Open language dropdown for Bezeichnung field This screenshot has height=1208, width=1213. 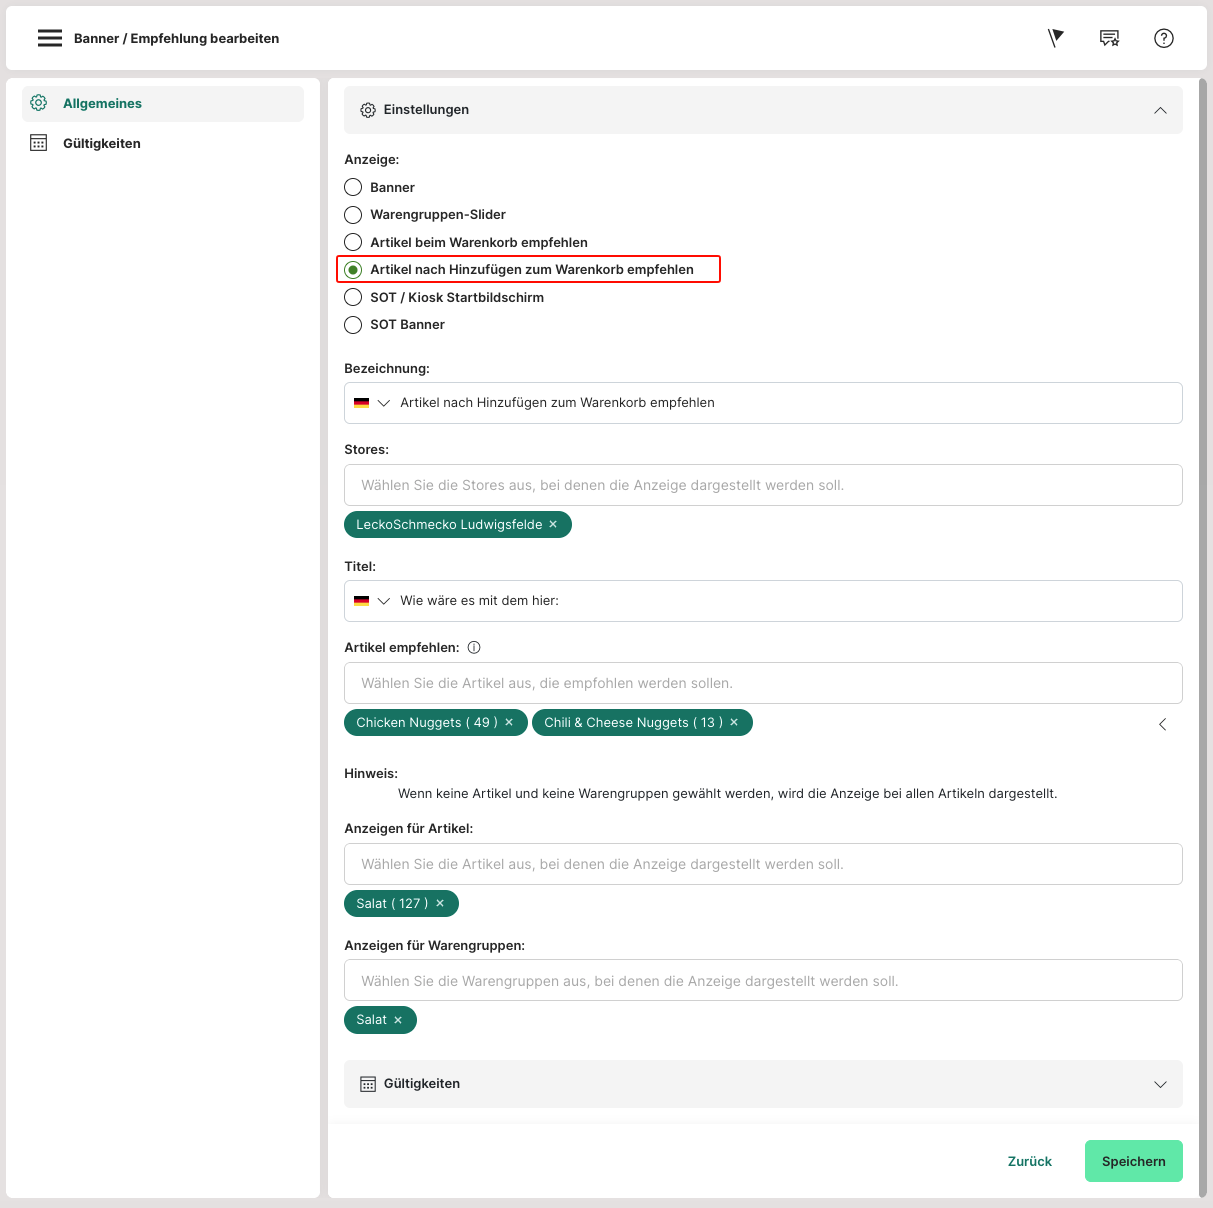coord(372,403)
